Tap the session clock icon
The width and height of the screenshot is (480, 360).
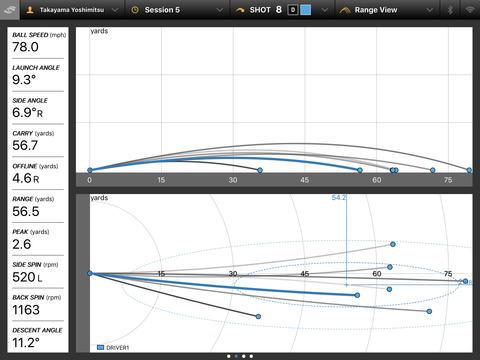135,10
